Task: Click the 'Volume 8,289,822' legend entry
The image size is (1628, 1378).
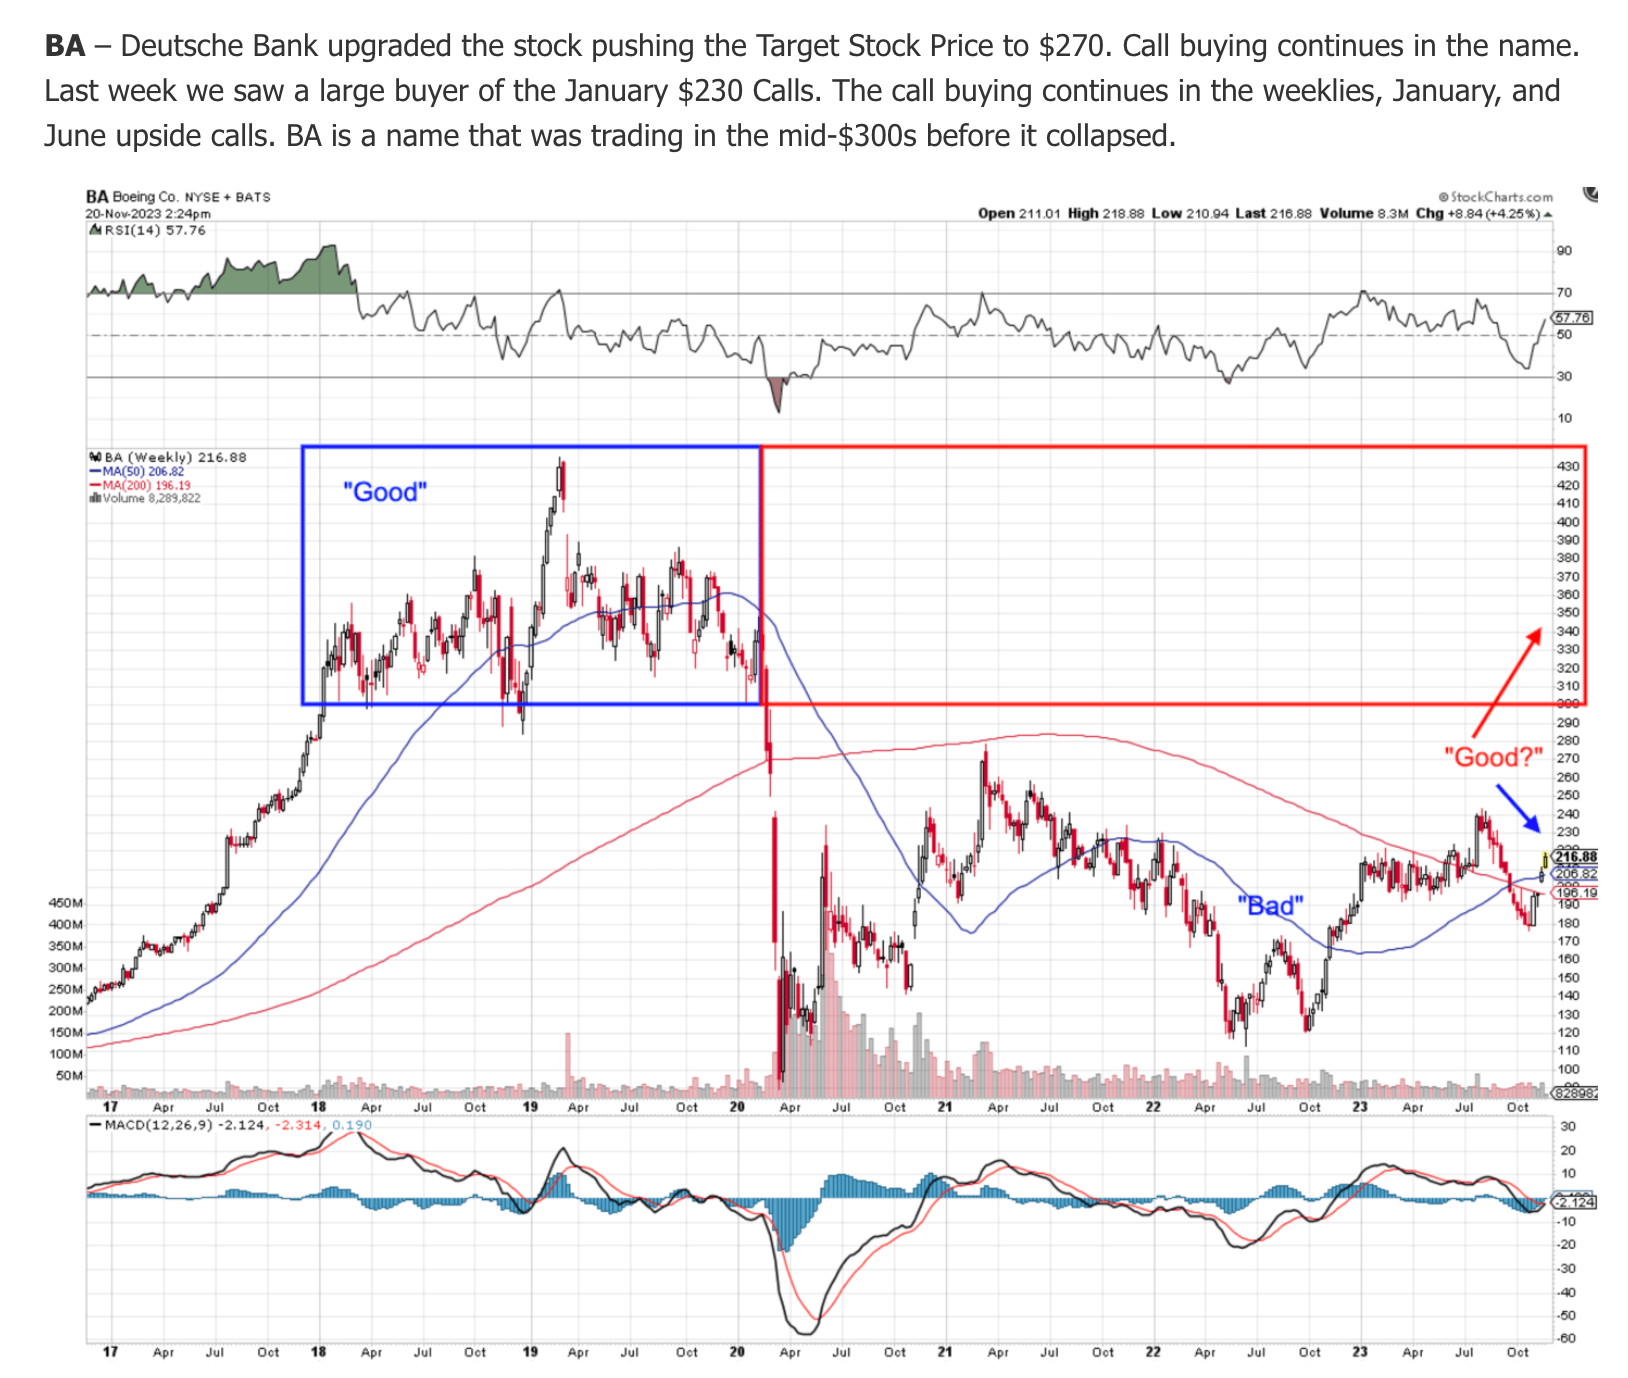Action: tap(152, 497)
